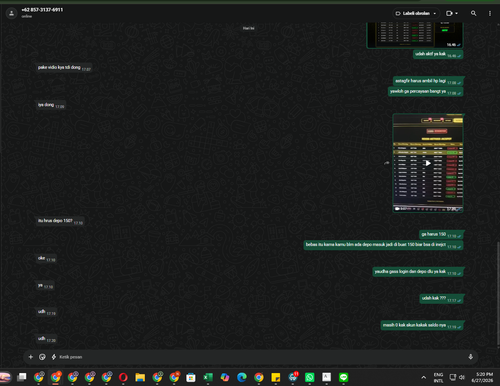This screenshot has width=500, height=386.
Task: Open the WhatsApp app in the taskbar
Action: pyautogui.click(x=310, y=377)
